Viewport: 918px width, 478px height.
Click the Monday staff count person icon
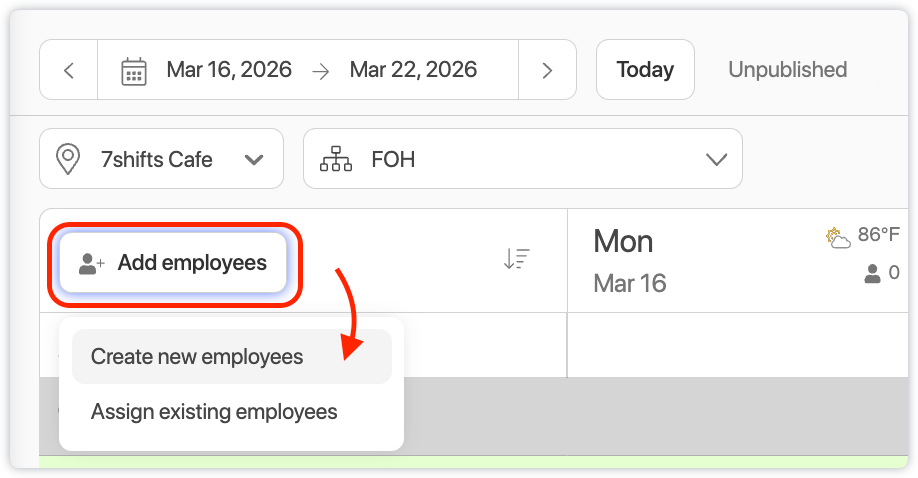[x=873, y=273]
